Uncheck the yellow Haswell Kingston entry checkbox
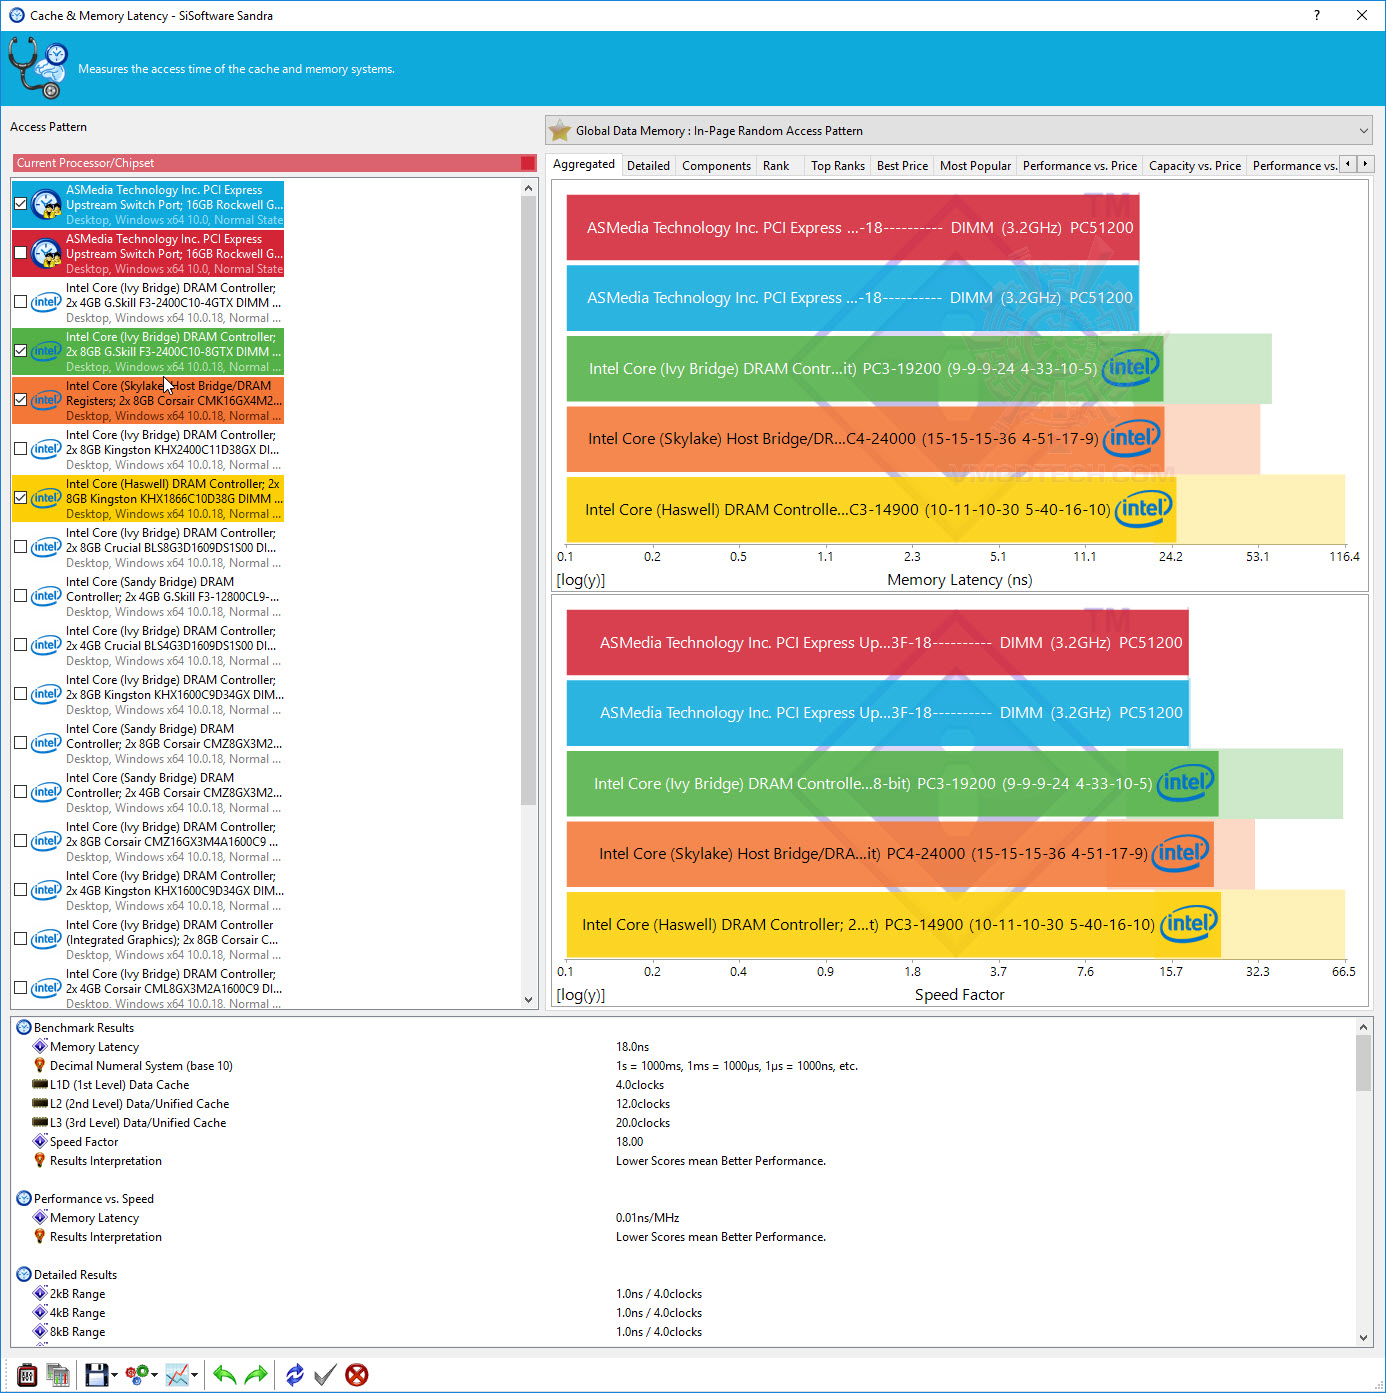Image resolution: width=1386 pixels, height=1393 pixels. coord(20,498)
